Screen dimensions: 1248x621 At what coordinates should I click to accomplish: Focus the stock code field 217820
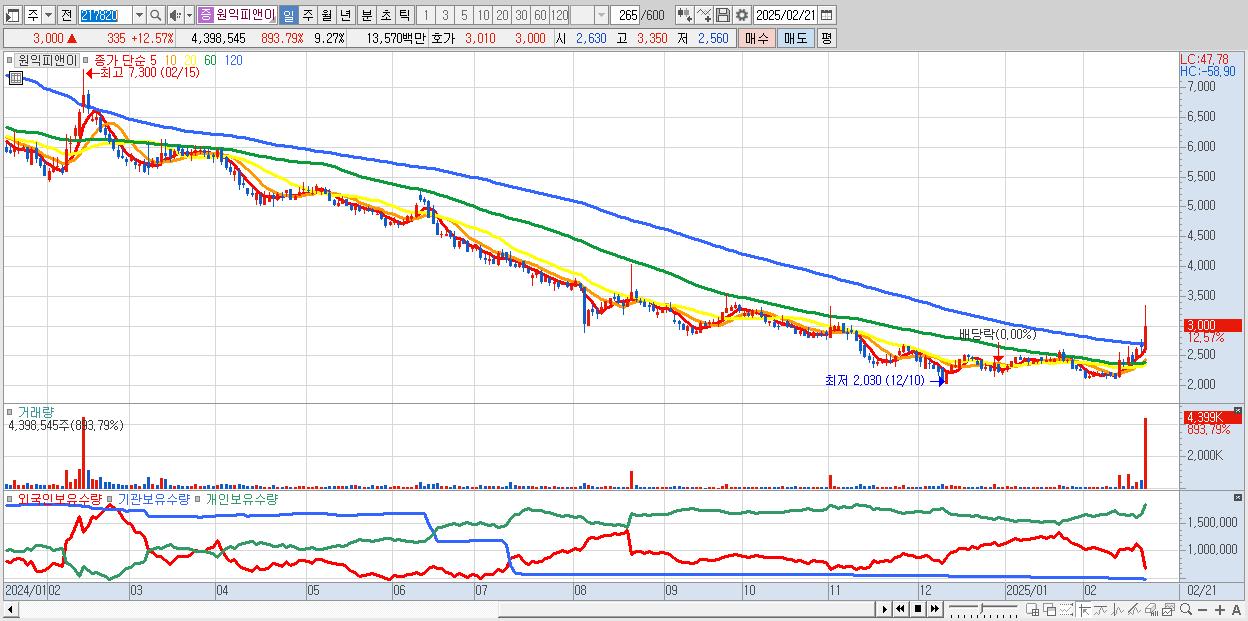tap(104, 15)
